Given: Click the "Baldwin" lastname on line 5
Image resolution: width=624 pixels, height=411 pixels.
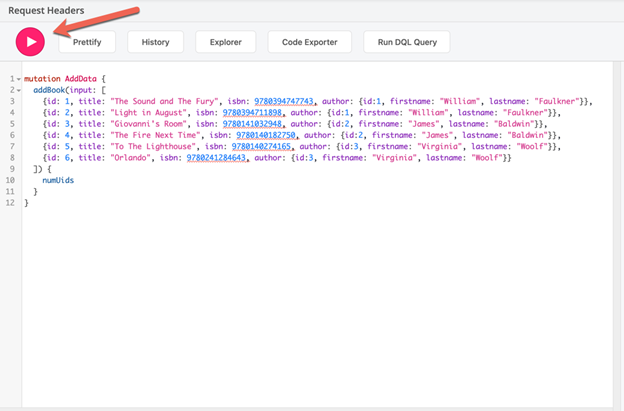Looking at the screenshot, I should point(514,124).
